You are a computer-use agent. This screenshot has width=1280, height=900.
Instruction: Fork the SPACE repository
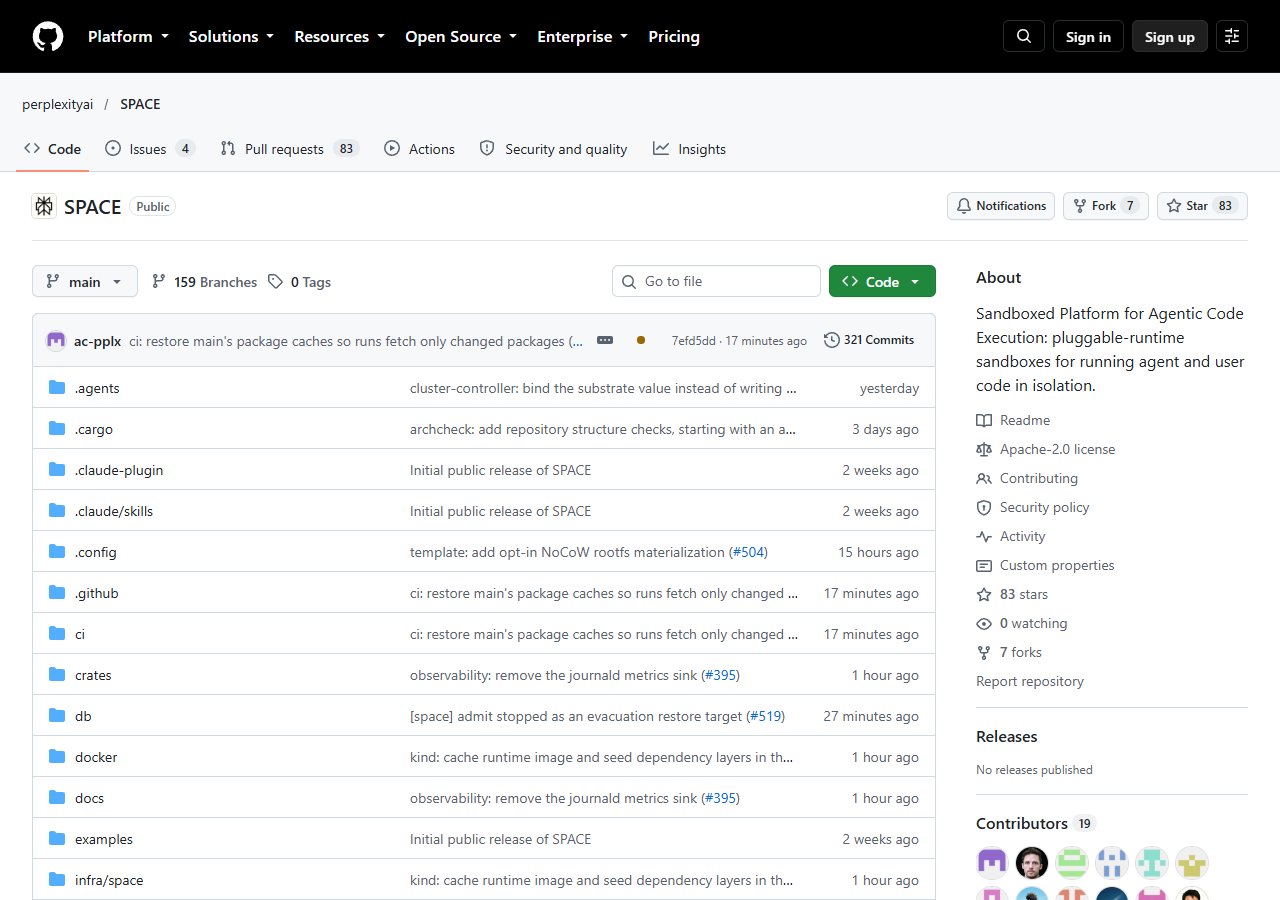pyautogui.click(x=1106, y=206)
